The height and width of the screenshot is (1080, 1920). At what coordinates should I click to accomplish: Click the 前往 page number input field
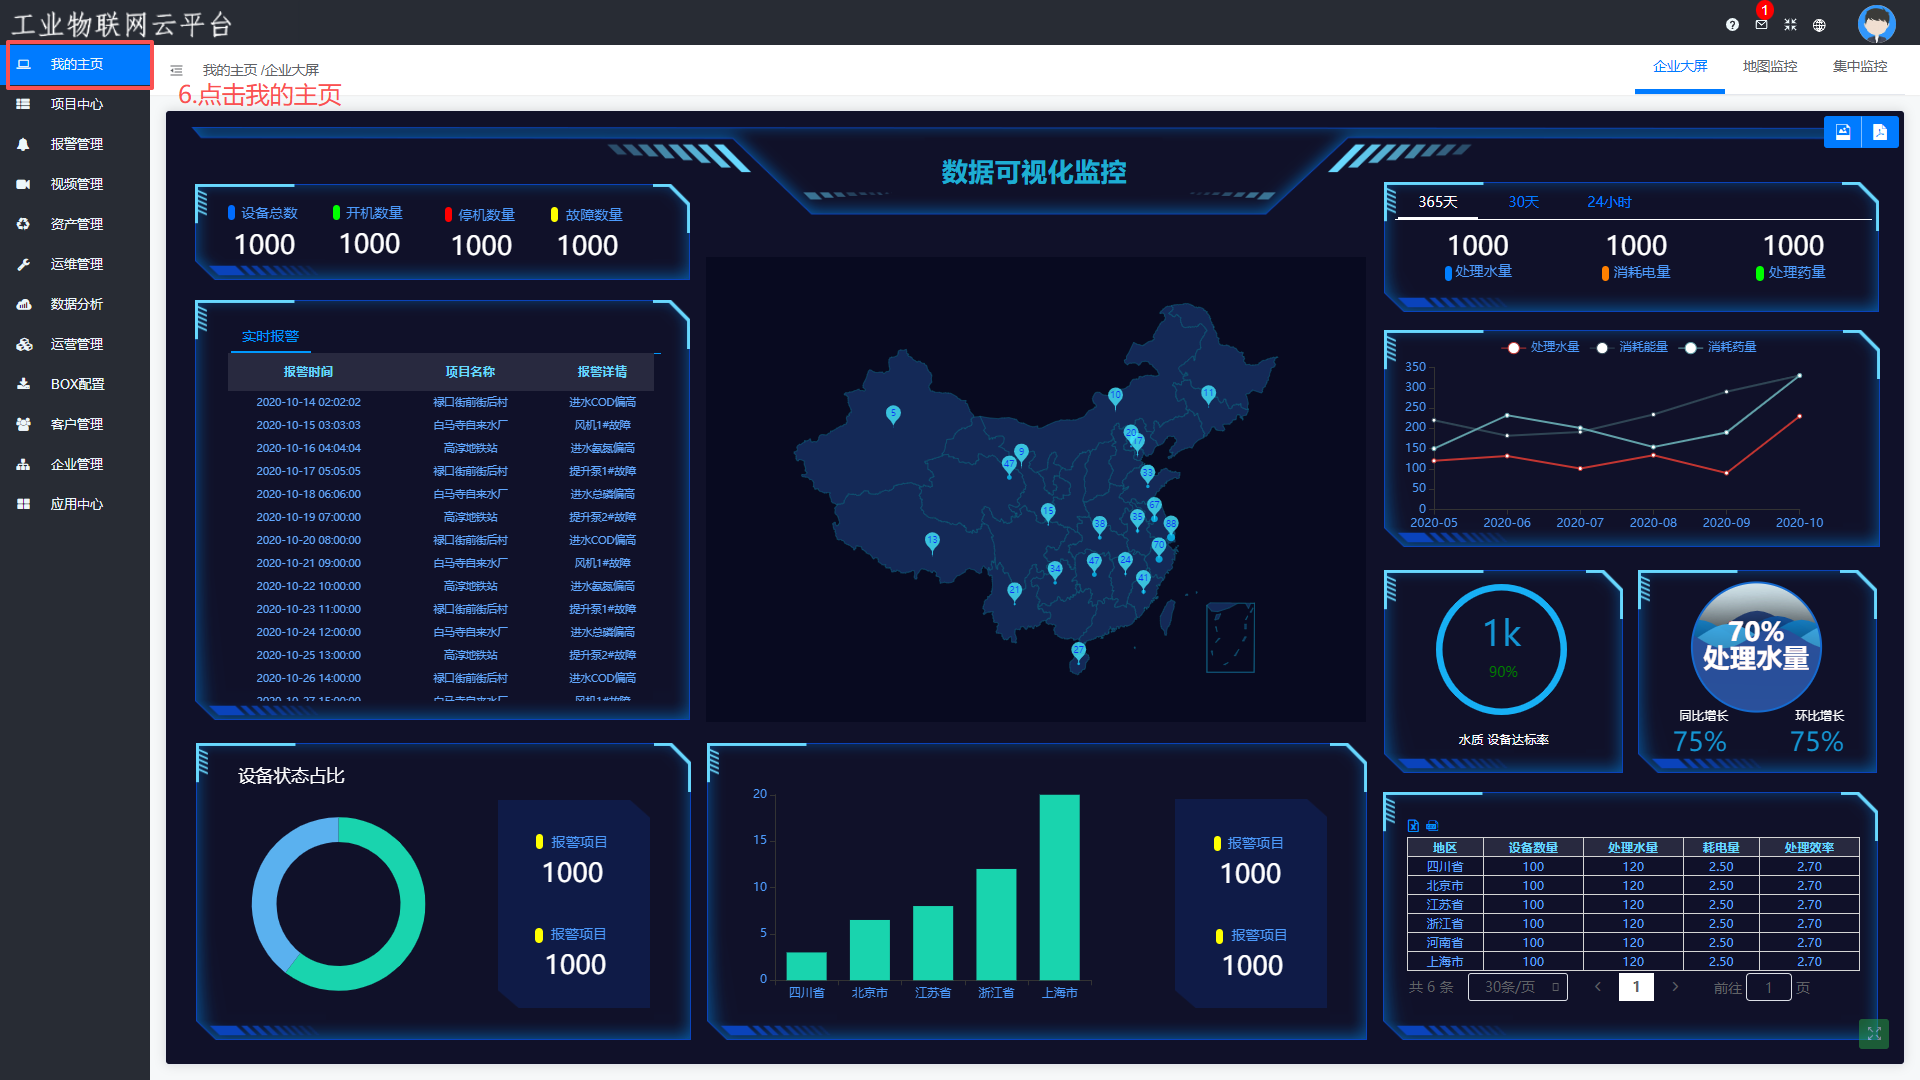tap(1768, 988)
